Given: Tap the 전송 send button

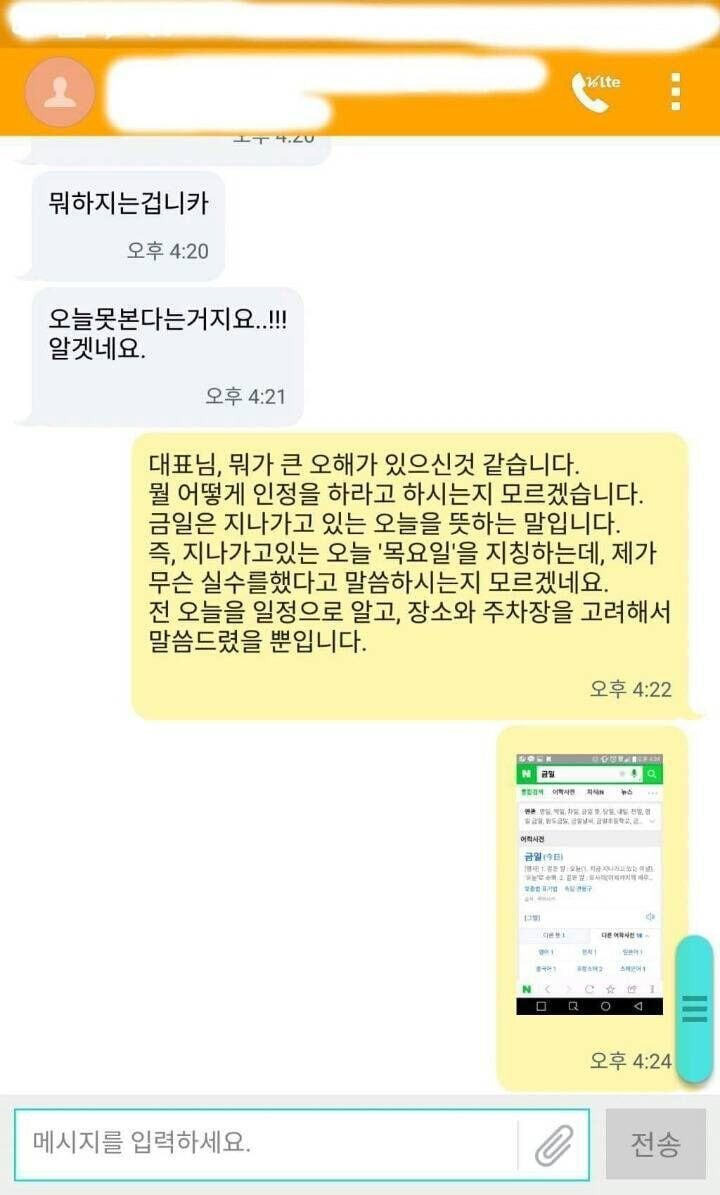Looking at the screenshot, I should click(655, 1144).
